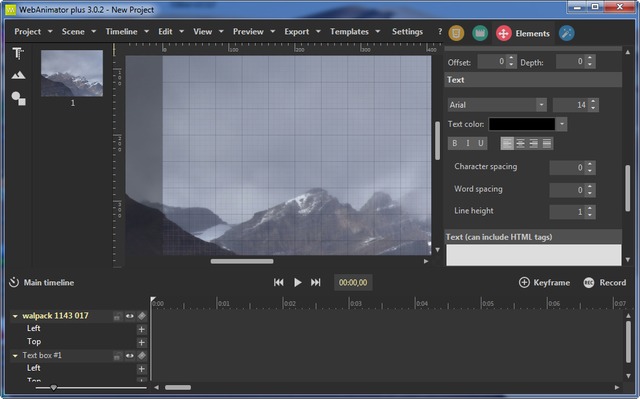Viewport: 640px width, 399px height.
Task: Select scene 1 thumbnail
Action: [x=72, y=73]
